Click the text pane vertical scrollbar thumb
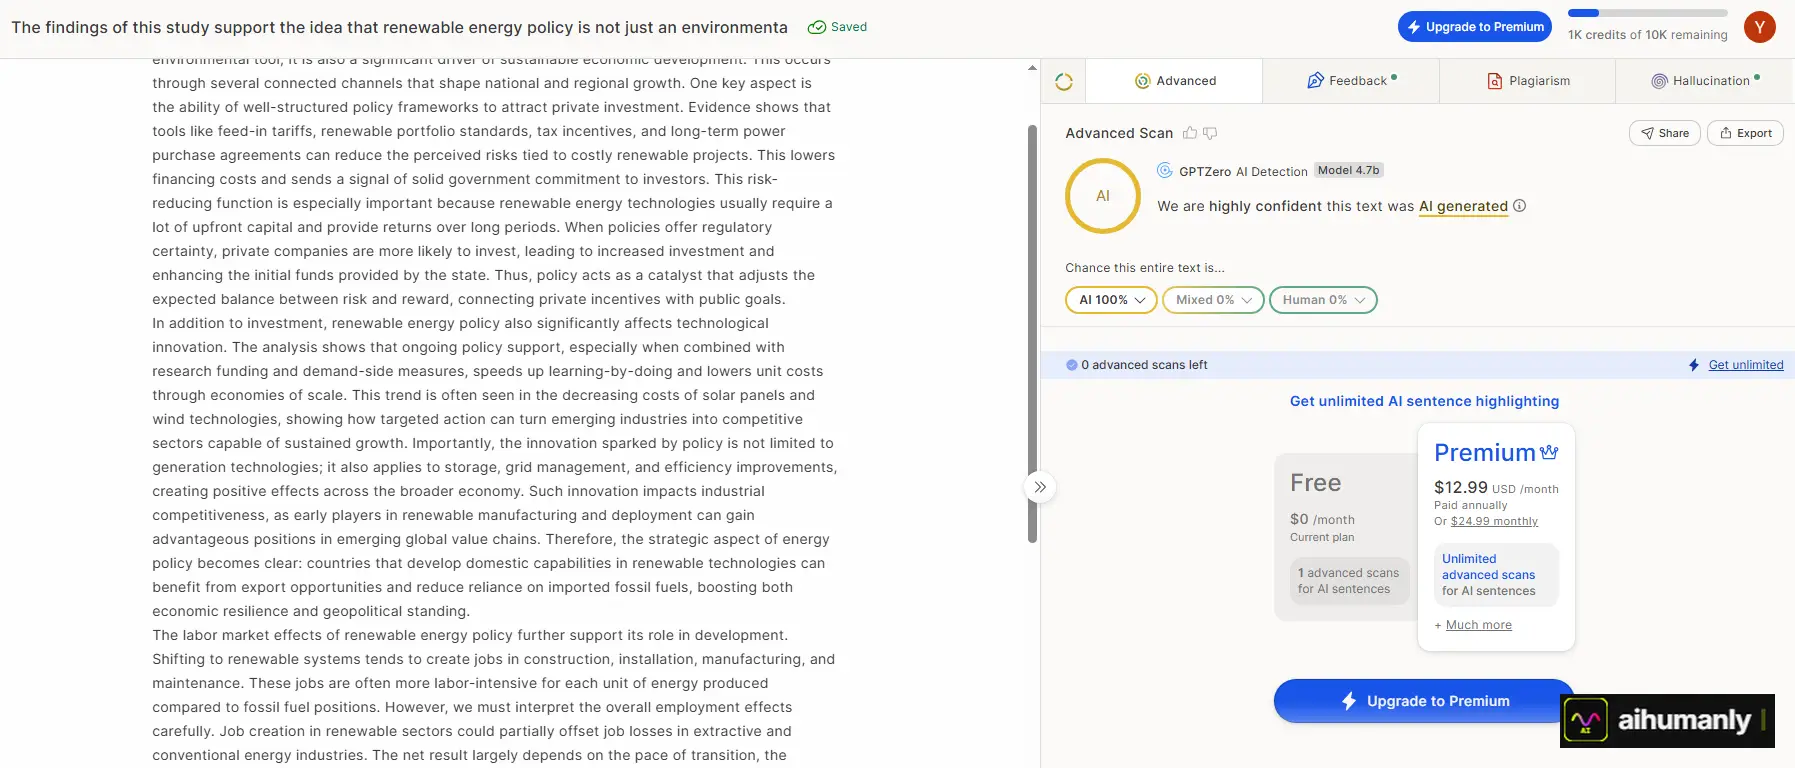The height and width of the screenshot is (768, 1795). click(x=1032, y=334)
